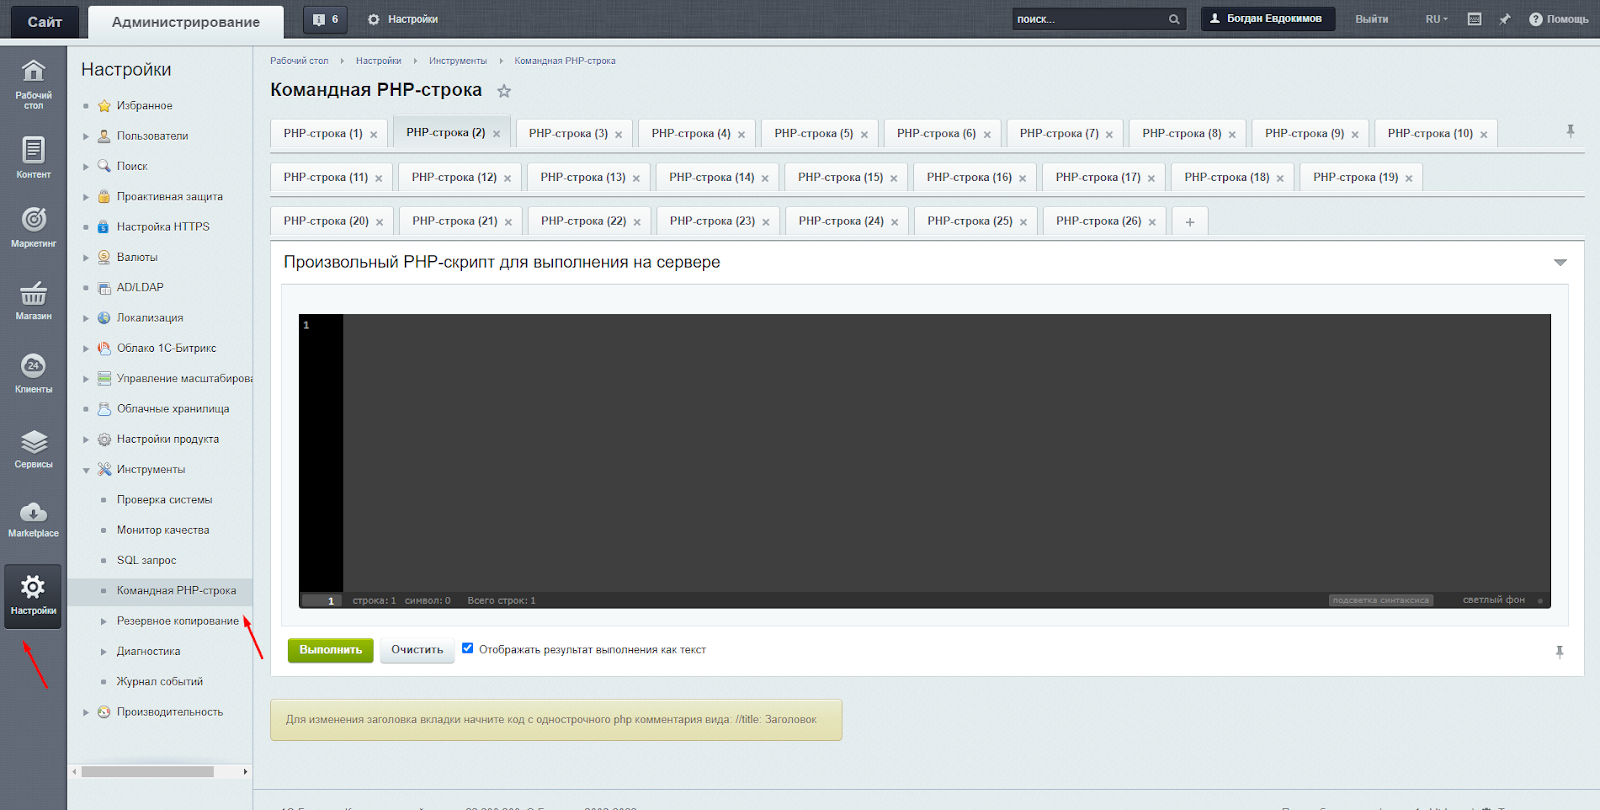1600x810 pixels.
Task: Expand the Валюты tree node
Action: 86,258
